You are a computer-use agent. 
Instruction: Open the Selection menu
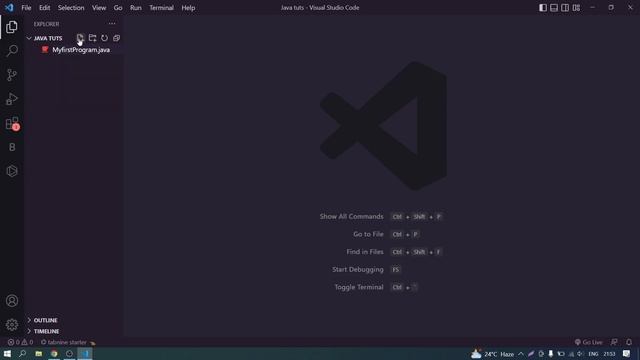click(71, 8)
